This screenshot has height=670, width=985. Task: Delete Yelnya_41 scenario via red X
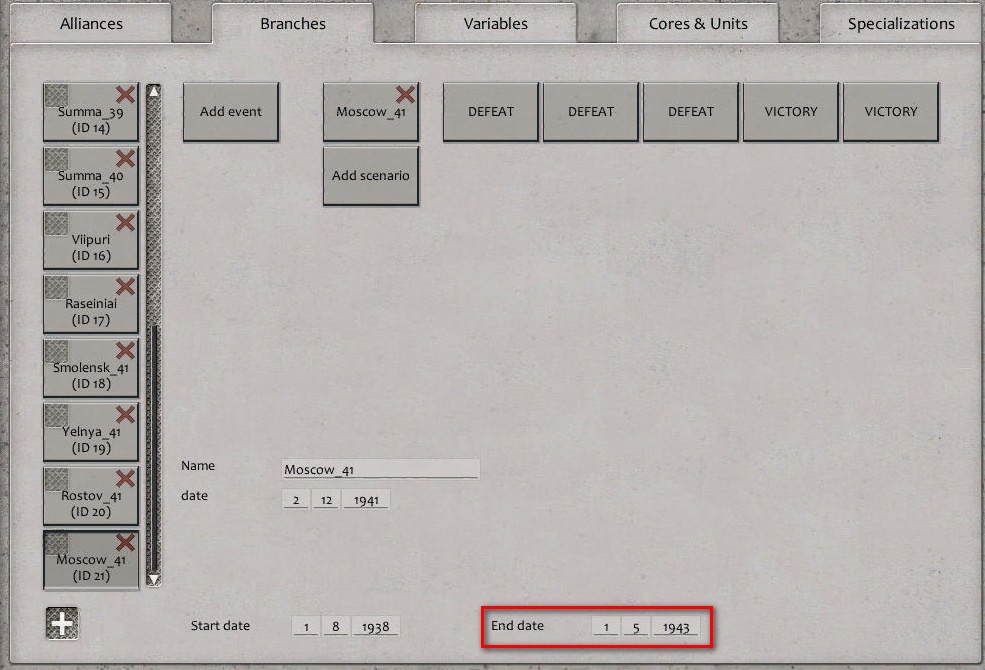pyautogui.click(x=126, y=414)
